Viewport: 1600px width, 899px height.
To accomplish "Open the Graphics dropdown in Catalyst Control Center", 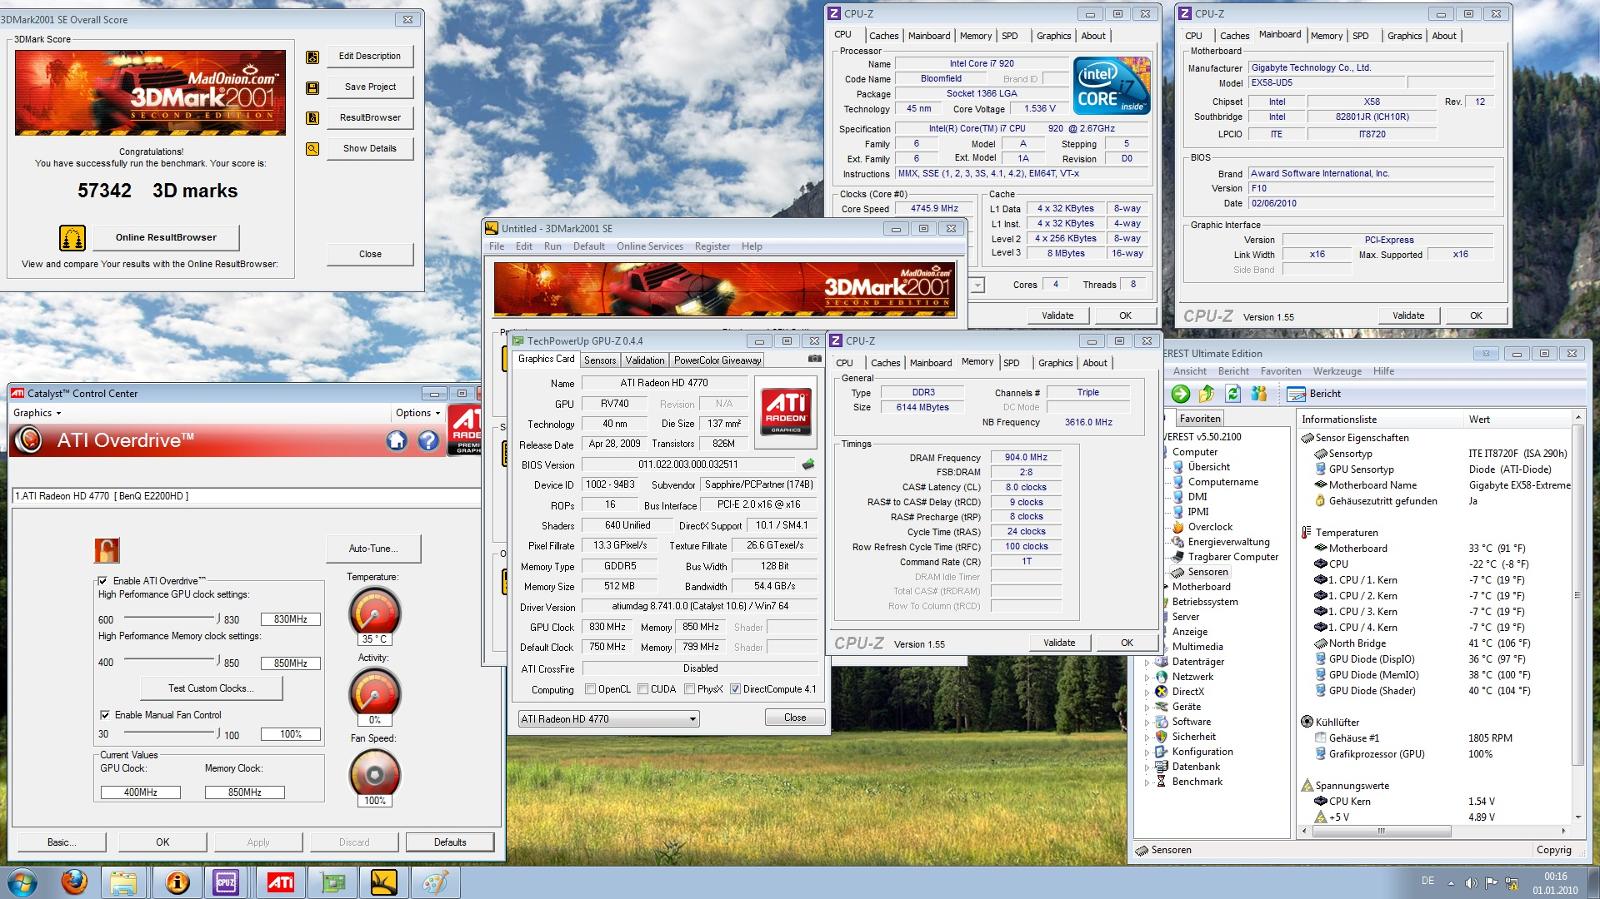I will click(37, 413).
